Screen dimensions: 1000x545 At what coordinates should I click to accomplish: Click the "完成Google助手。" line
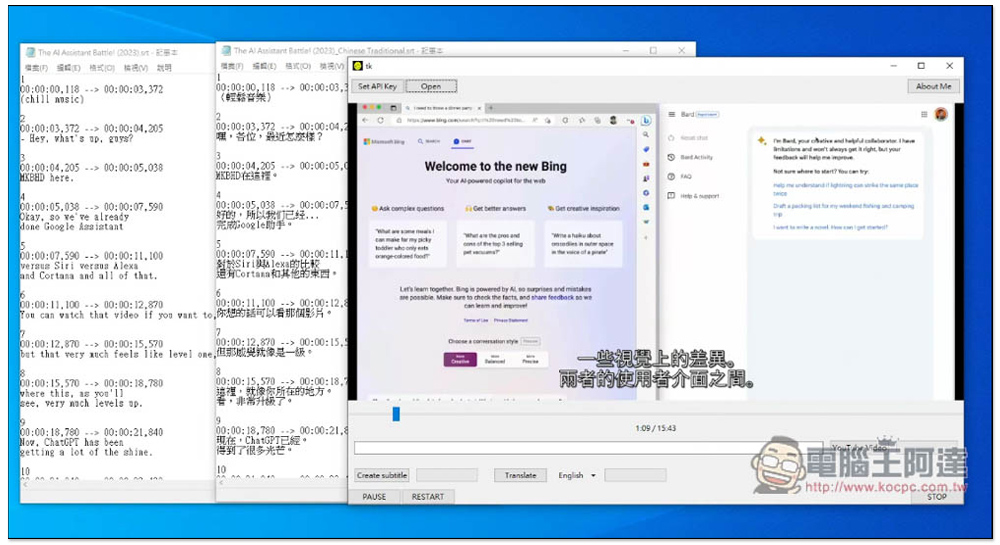(x=254, y=225)
